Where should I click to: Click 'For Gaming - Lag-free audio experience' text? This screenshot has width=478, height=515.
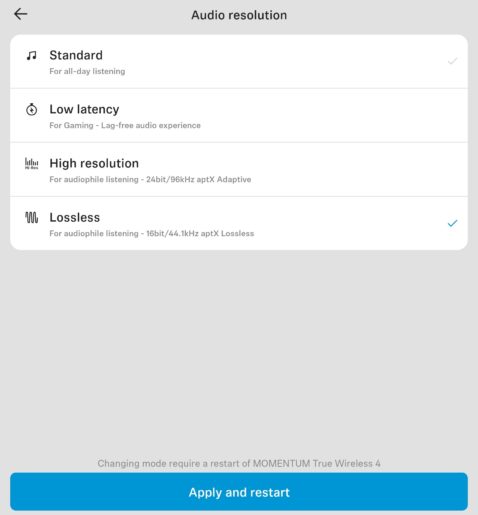(x=125, y=125)
